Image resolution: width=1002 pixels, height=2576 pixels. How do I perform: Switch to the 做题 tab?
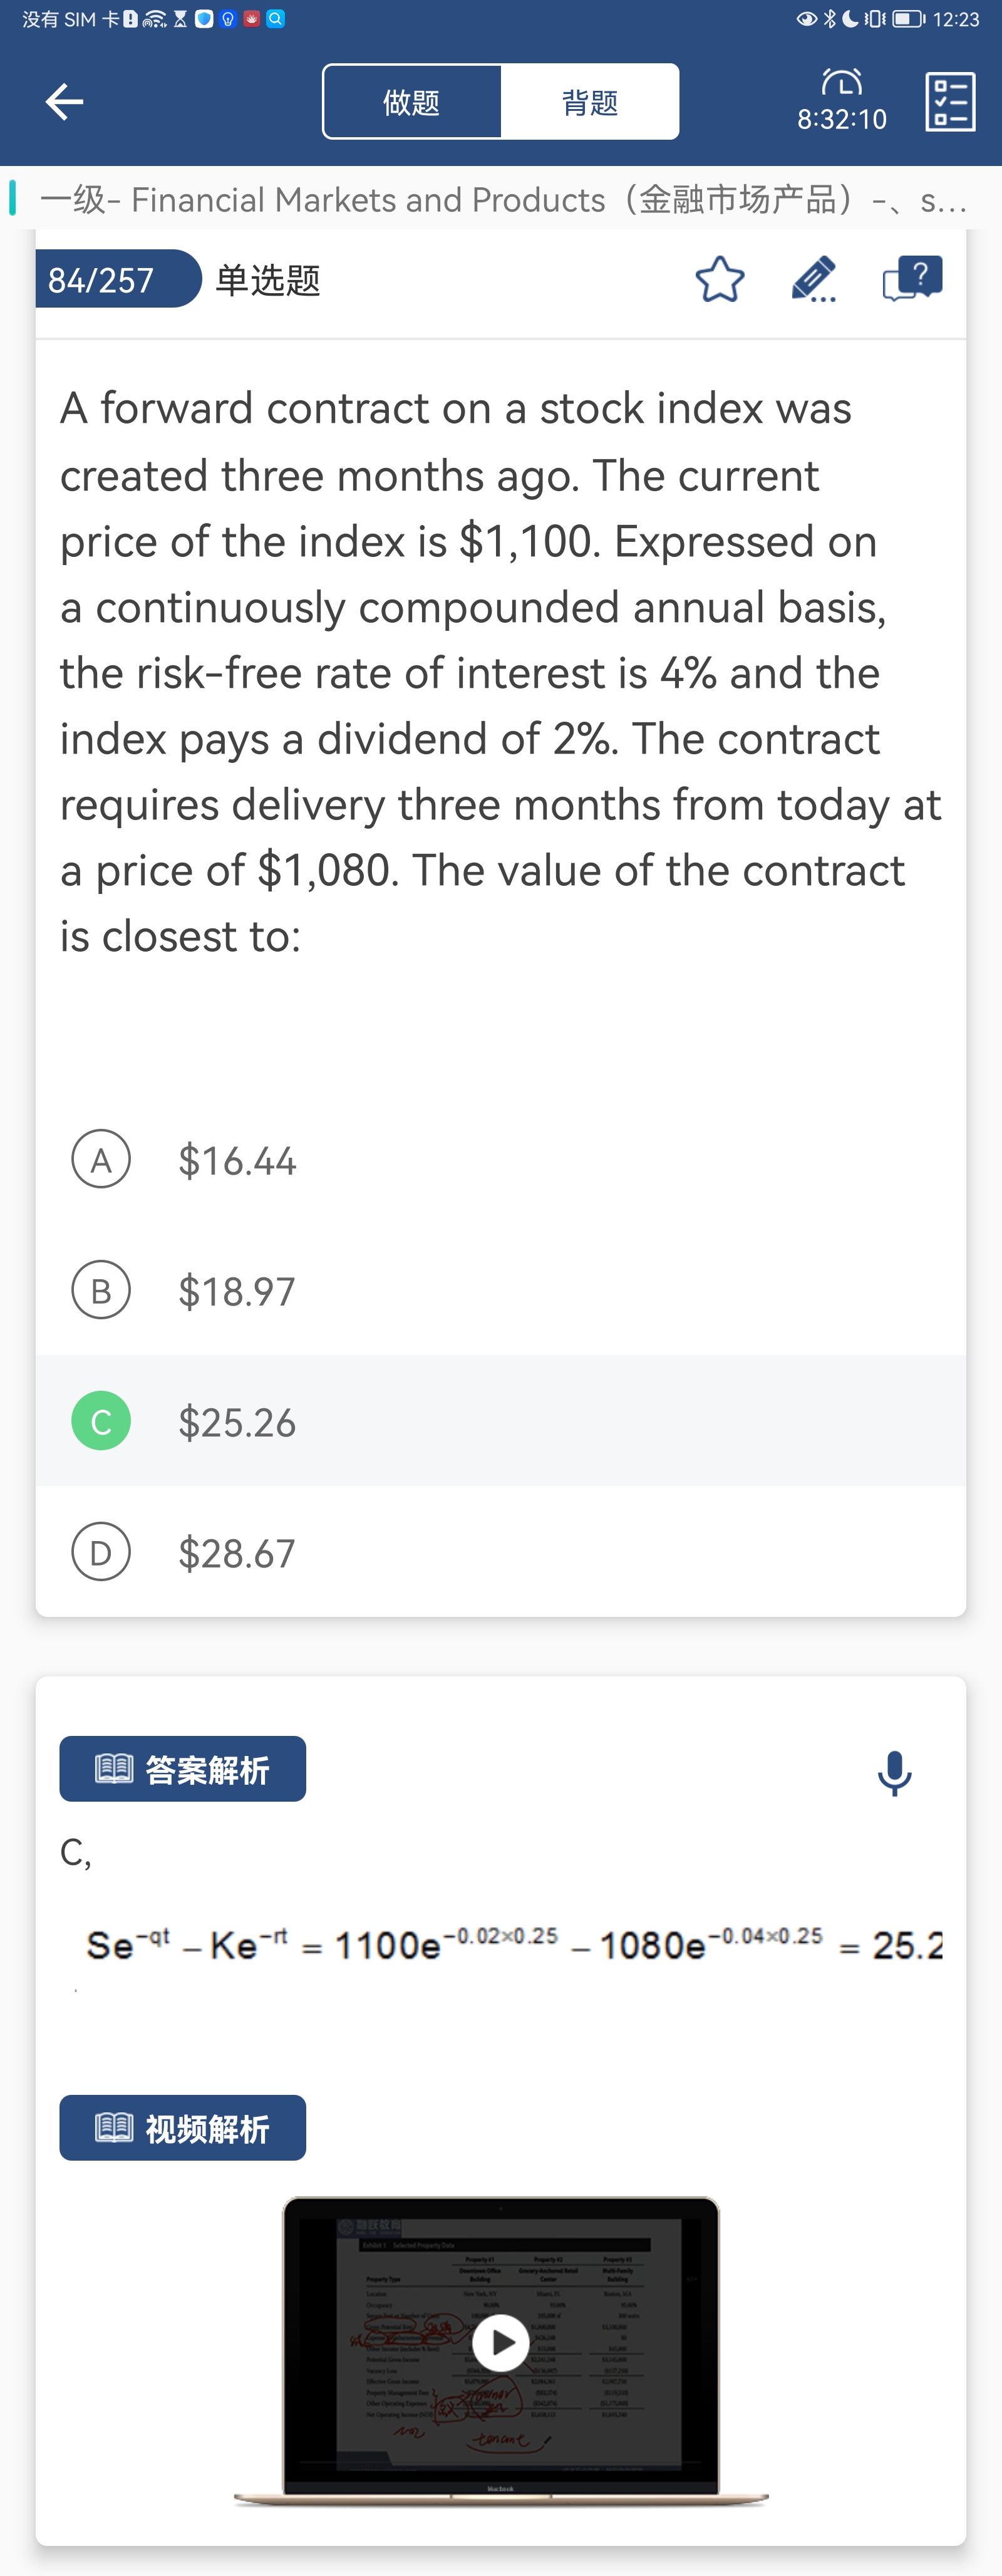click(x=412, y=102)
